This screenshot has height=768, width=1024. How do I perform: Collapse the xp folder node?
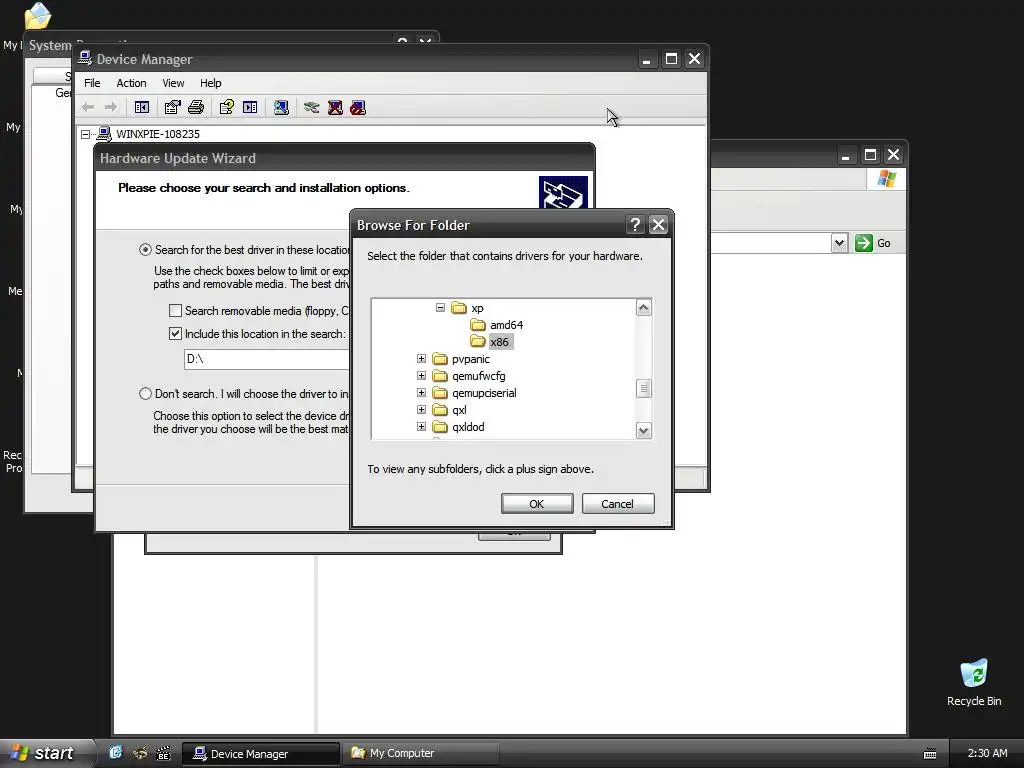[440, 307]
